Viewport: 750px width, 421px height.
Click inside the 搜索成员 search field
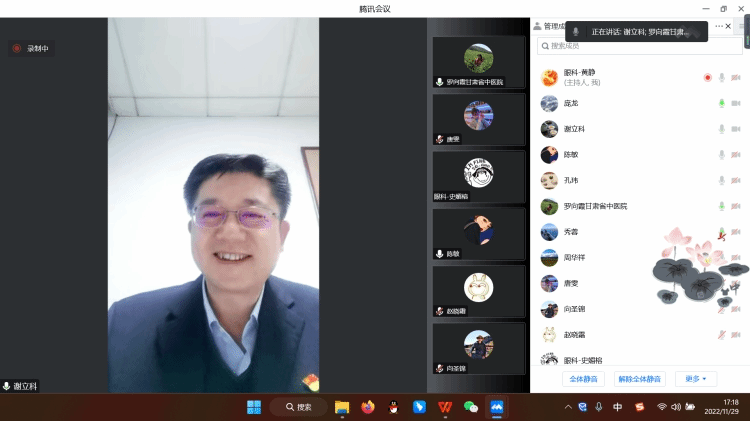pos(640,46)
